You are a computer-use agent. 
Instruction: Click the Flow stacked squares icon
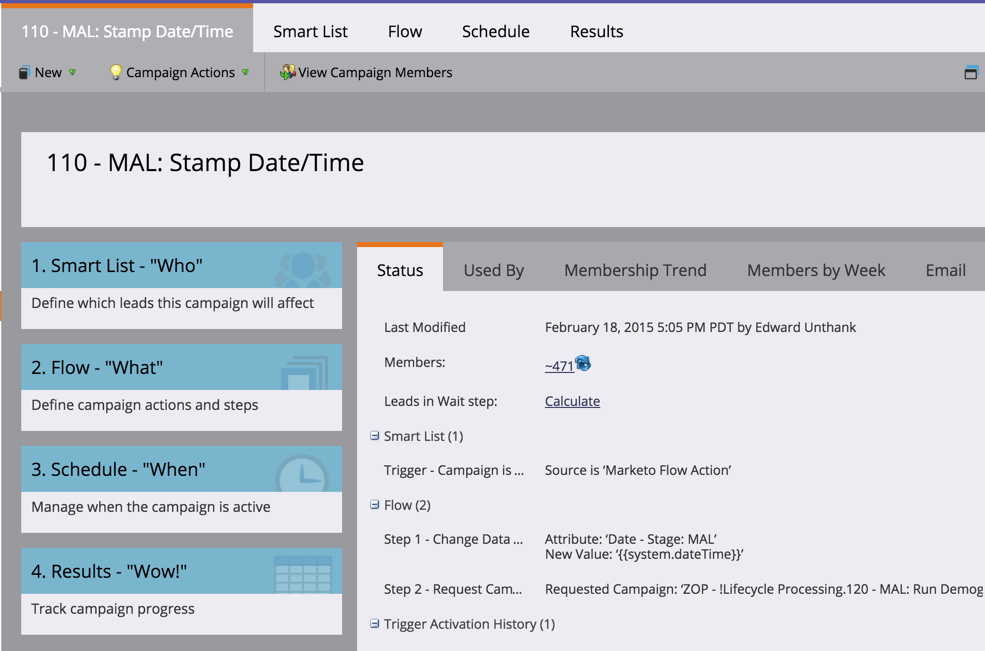(x=305, y=373)
